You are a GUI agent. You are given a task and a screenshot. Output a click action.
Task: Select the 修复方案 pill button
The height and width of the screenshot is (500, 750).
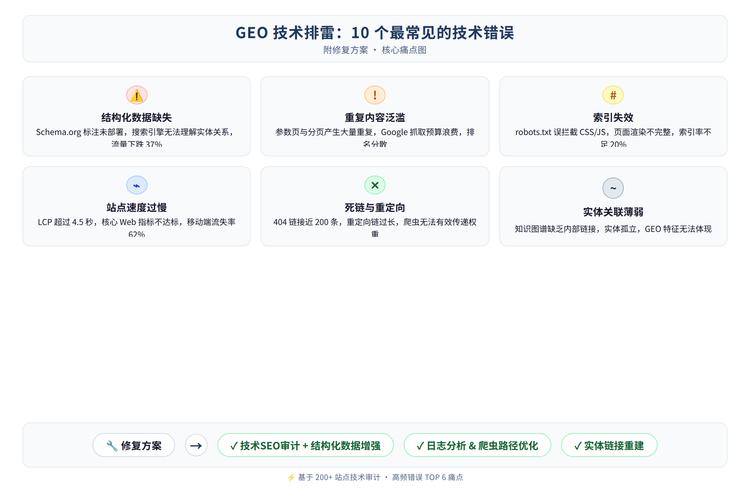(133, 445)
